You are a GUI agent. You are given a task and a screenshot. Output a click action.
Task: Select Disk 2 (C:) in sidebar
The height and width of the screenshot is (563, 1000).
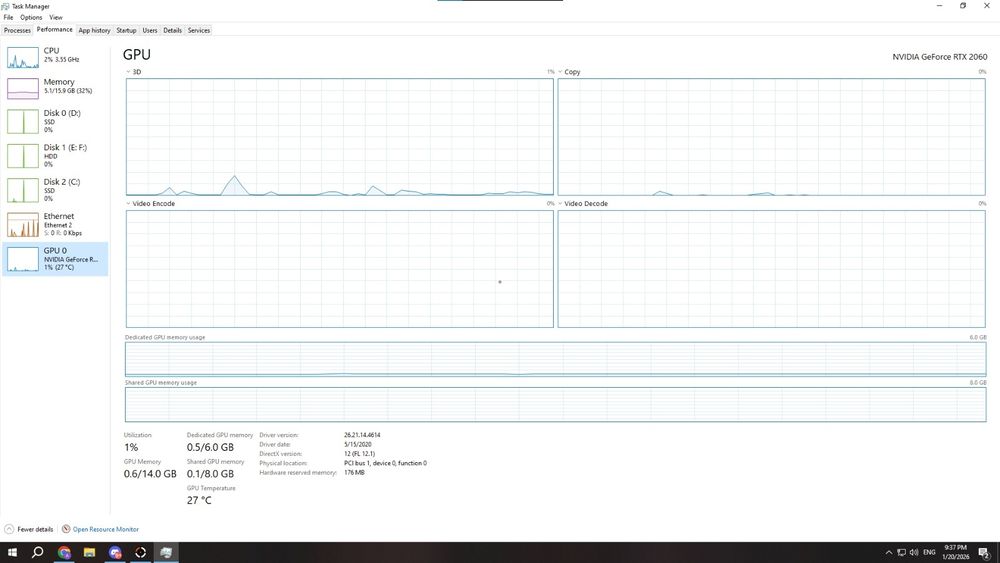(55, 190)
